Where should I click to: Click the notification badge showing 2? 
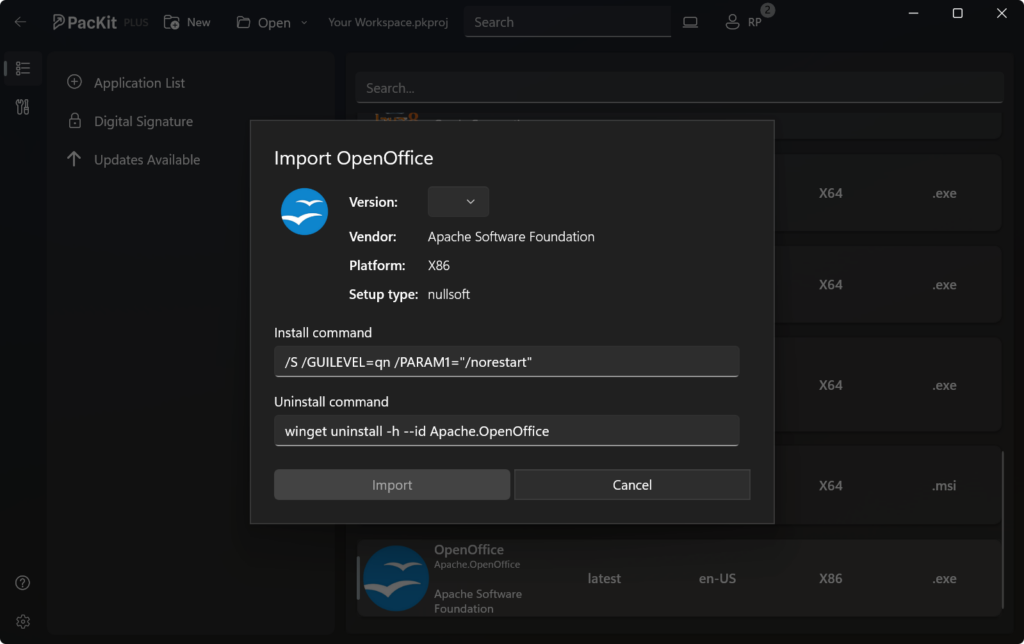(767, 10)
